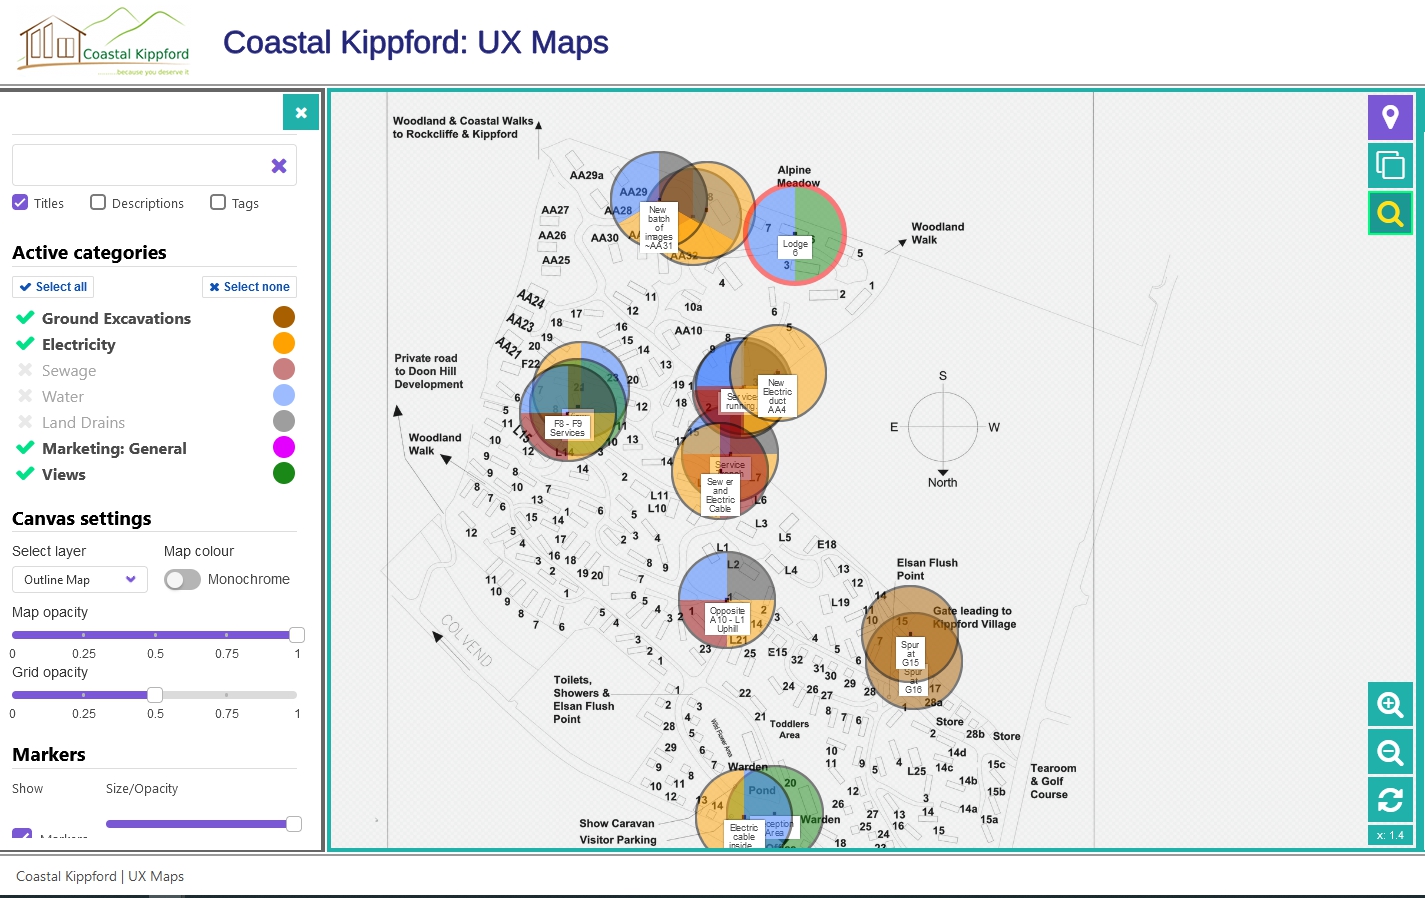Click the 'x: 1.4' zoom level readout
Viewport: 1425px width, 898px height.
[1390, 835]
